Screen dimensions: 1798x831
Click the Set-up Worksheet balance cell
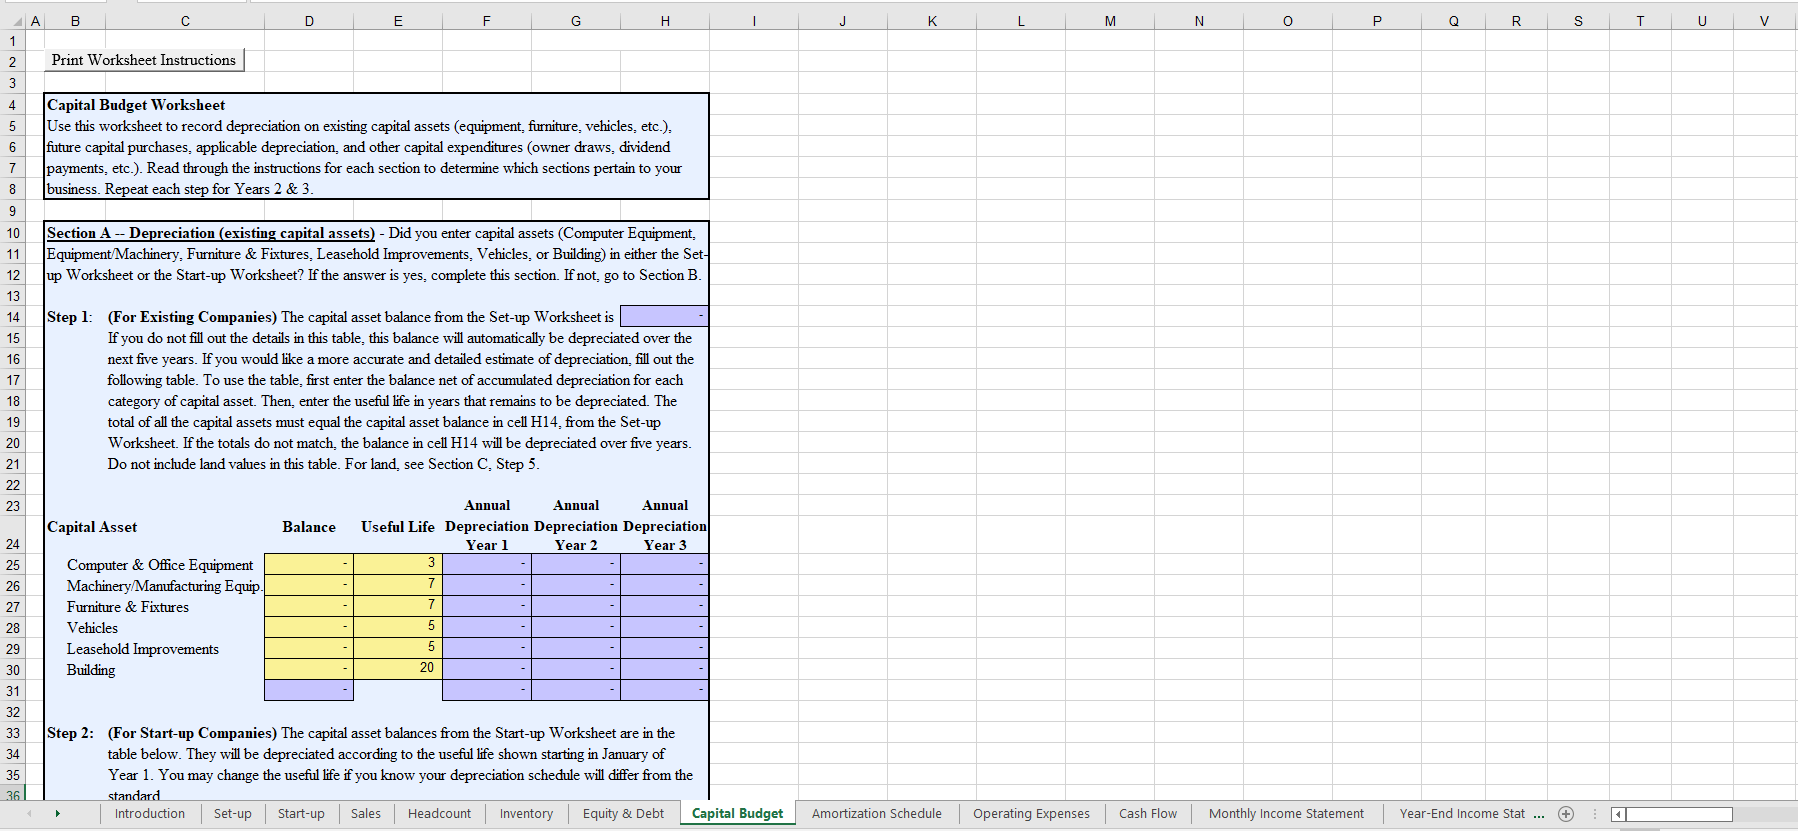pyautogui.click(x=664, y=317)
